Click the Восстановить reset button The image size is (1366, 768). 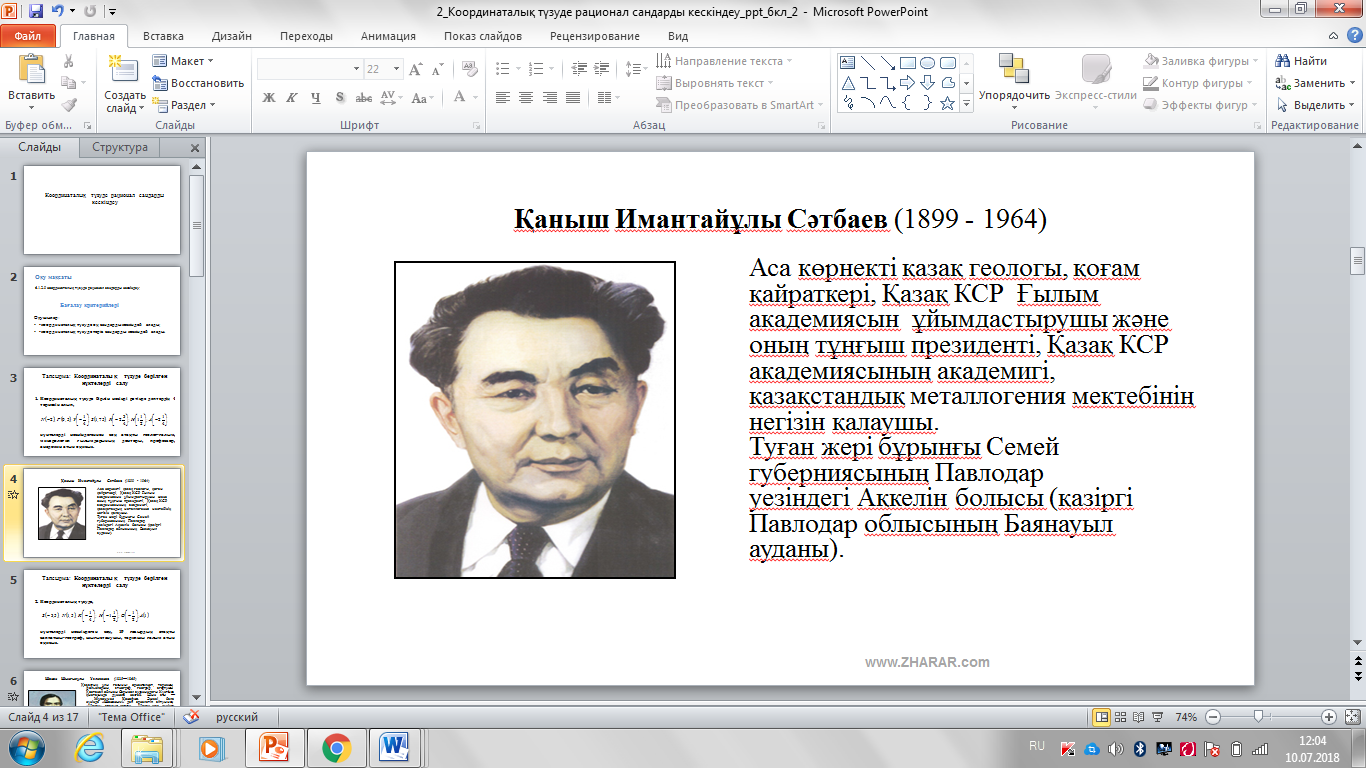pyautogui.click(x=198, y=83)
